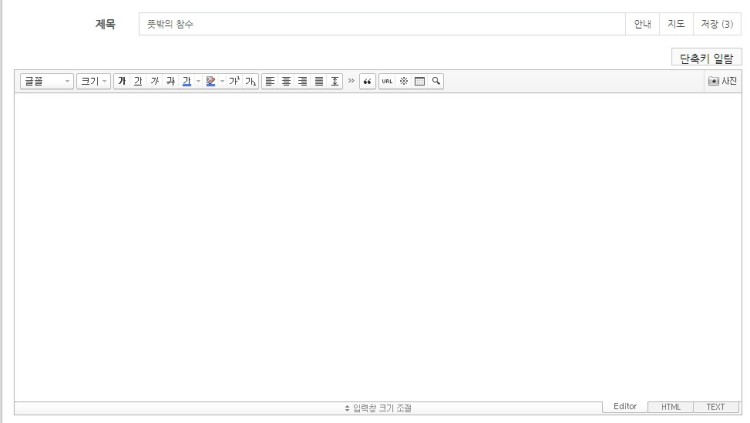Screen dimensions: 750x423
Task: Justify the text alignment
Action: (x=319, y=80)
